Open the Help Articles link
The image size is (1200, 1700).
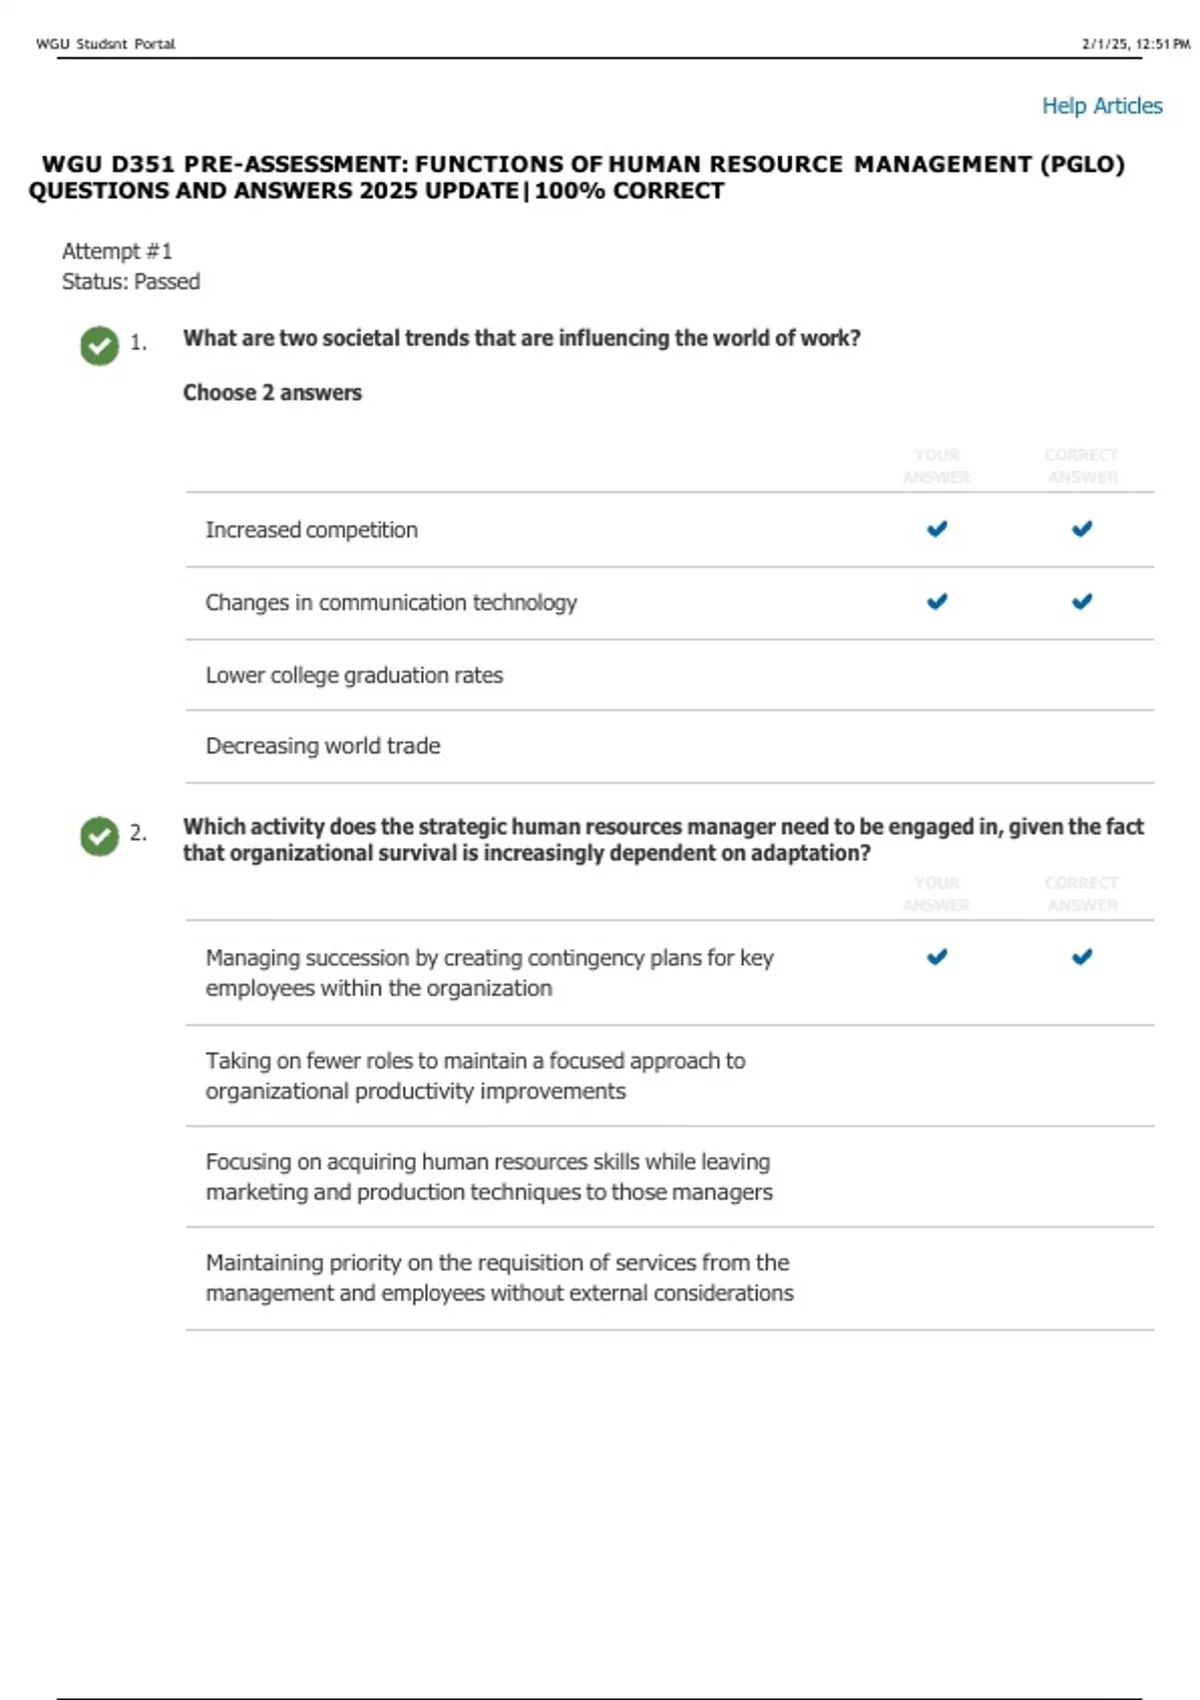click(x=1101, y=106)
